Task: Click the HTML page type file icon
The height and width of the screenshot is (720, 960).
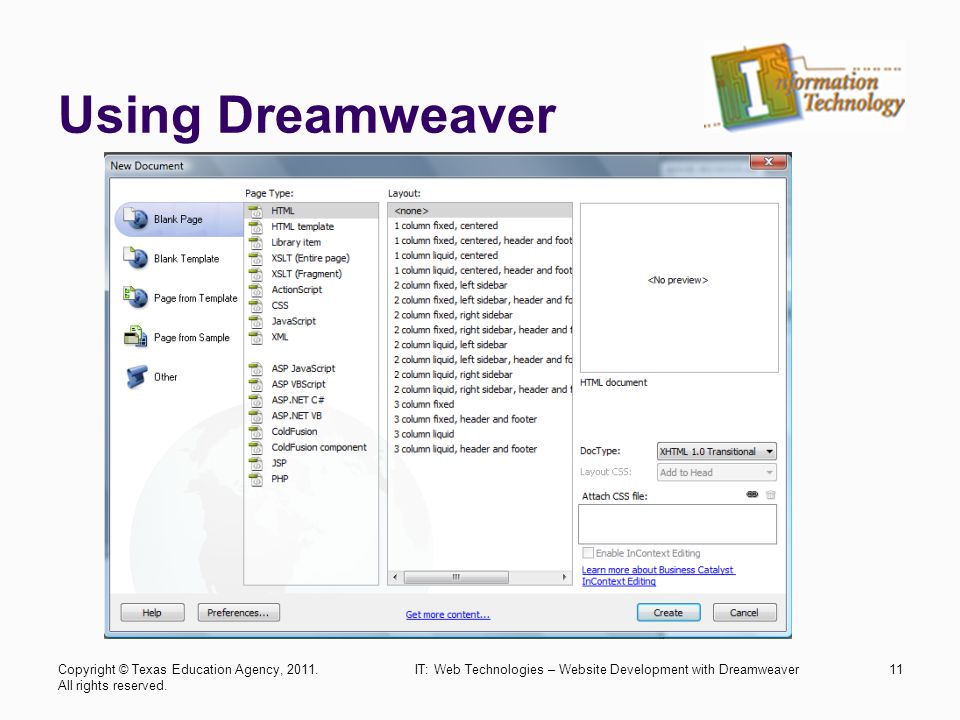Action: point(256,211)
